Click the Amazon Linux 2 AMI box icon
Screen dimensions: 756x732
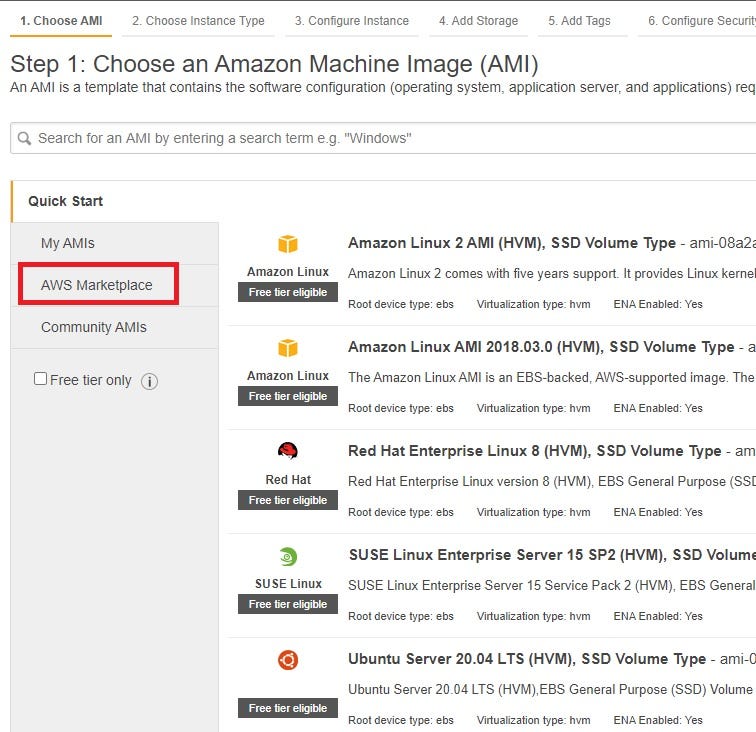(288, 244)
